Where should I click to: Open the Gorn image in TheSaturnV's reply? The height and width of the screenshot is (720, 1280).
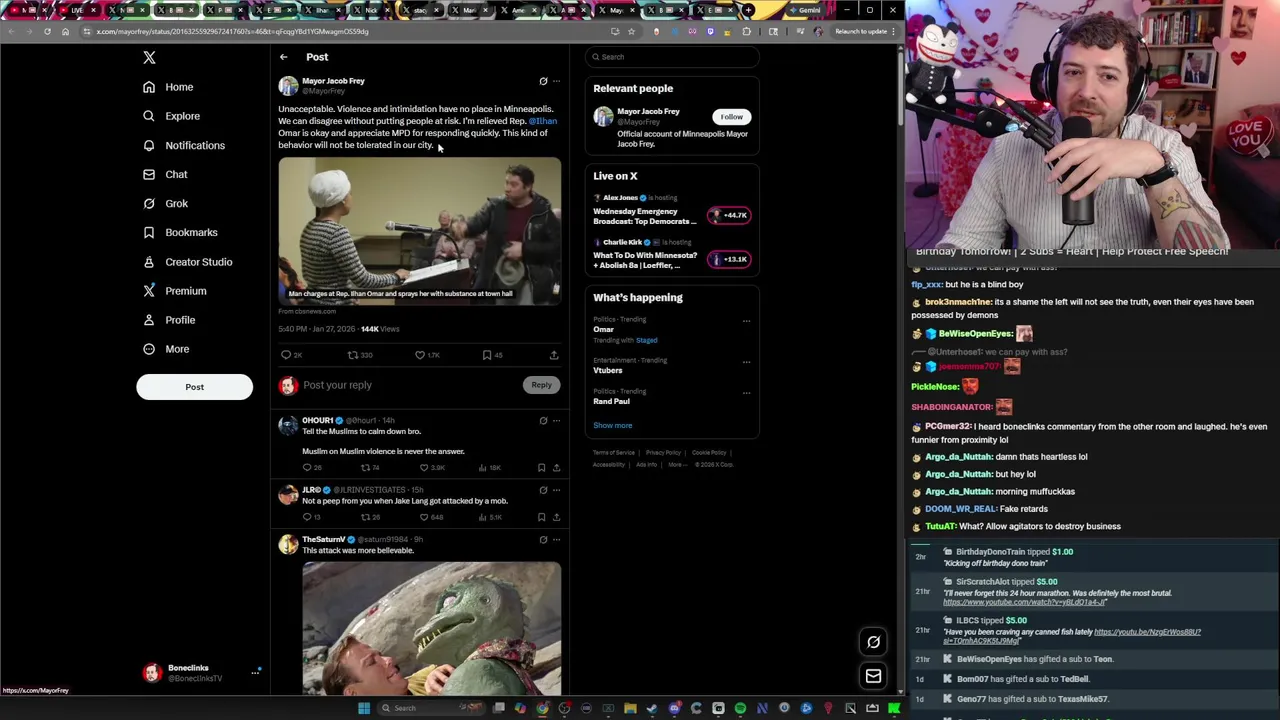(x=431, y=627)
